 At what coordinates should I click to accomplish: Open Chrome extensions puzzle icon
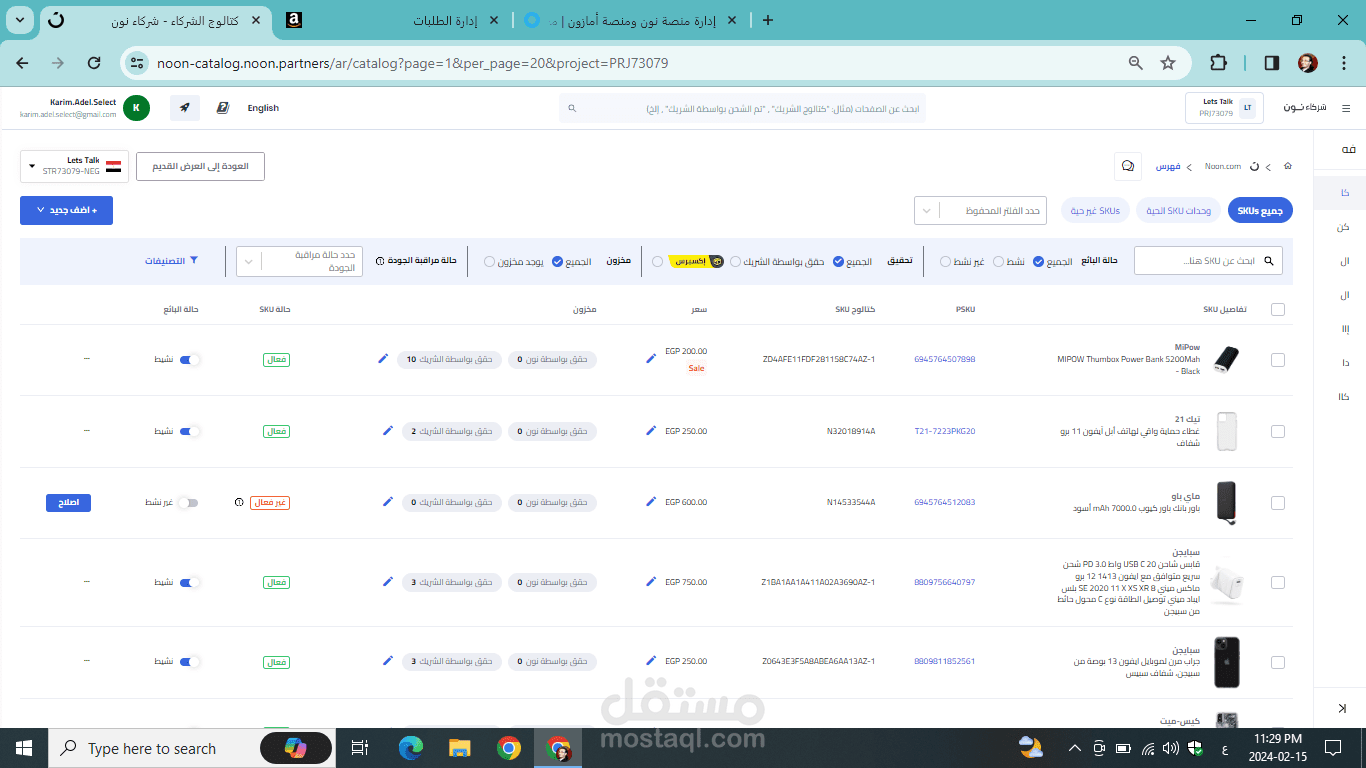point(1218,63)
